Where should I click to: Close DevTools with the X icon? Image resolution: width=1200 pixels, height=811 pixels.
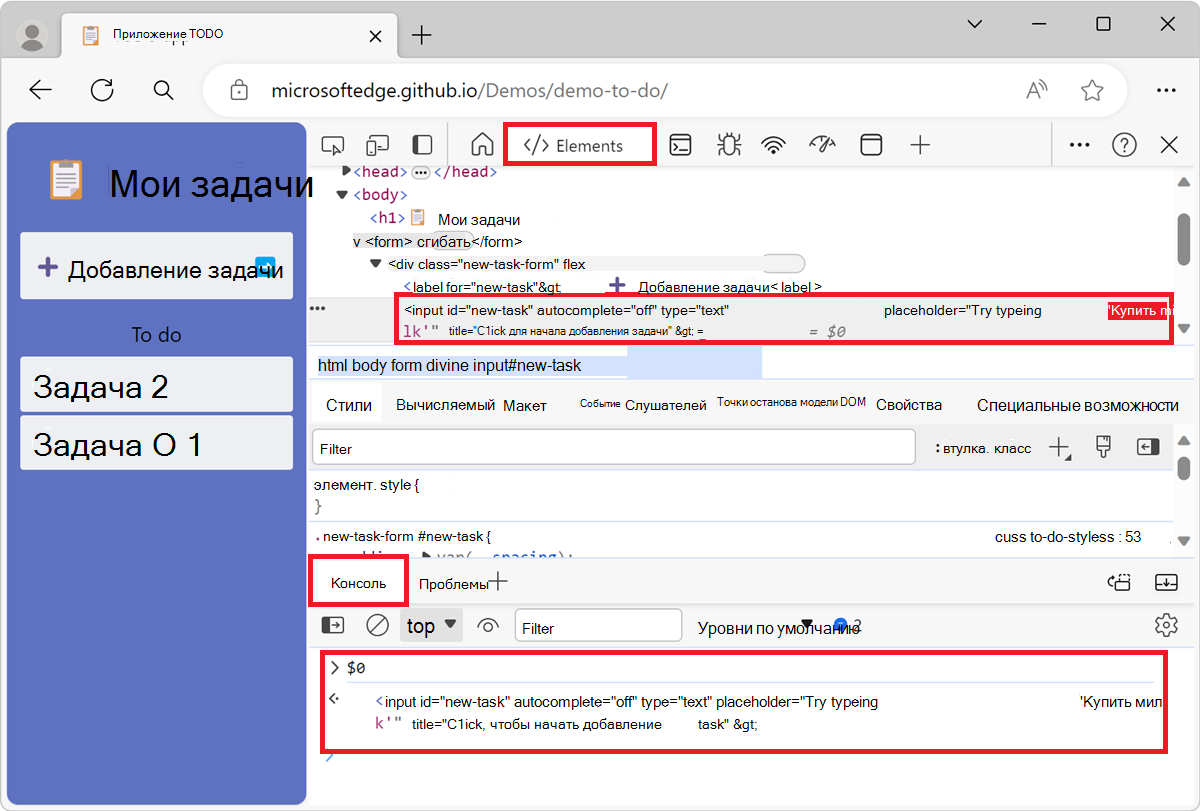tap(1169, 145)
